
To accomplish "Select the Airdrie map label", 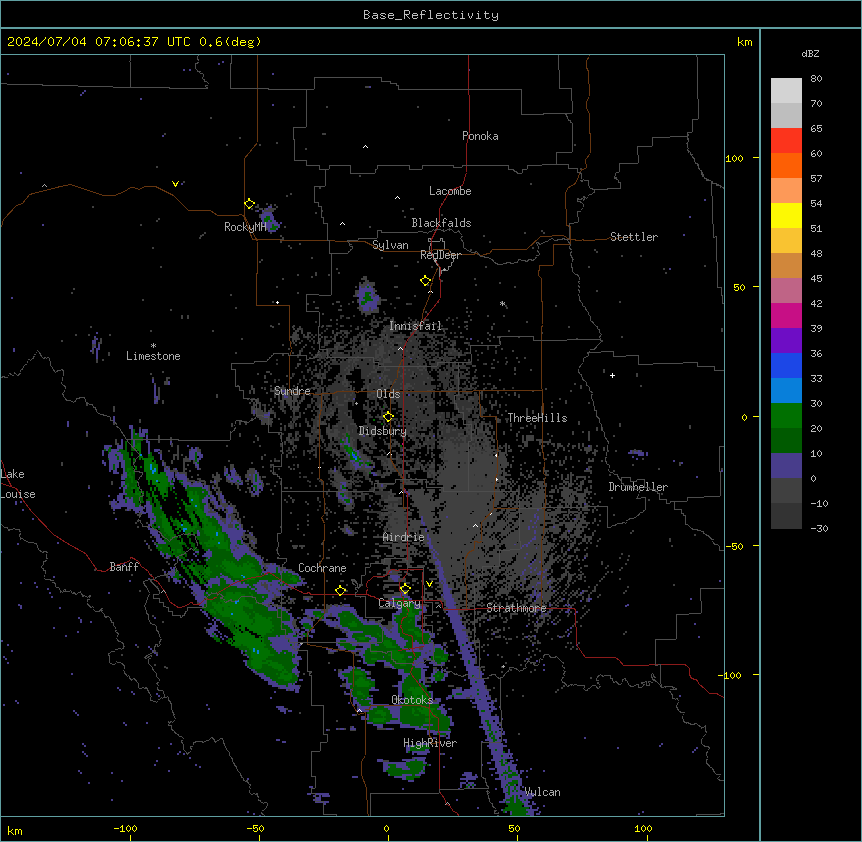I will click(x=404, y=537).
